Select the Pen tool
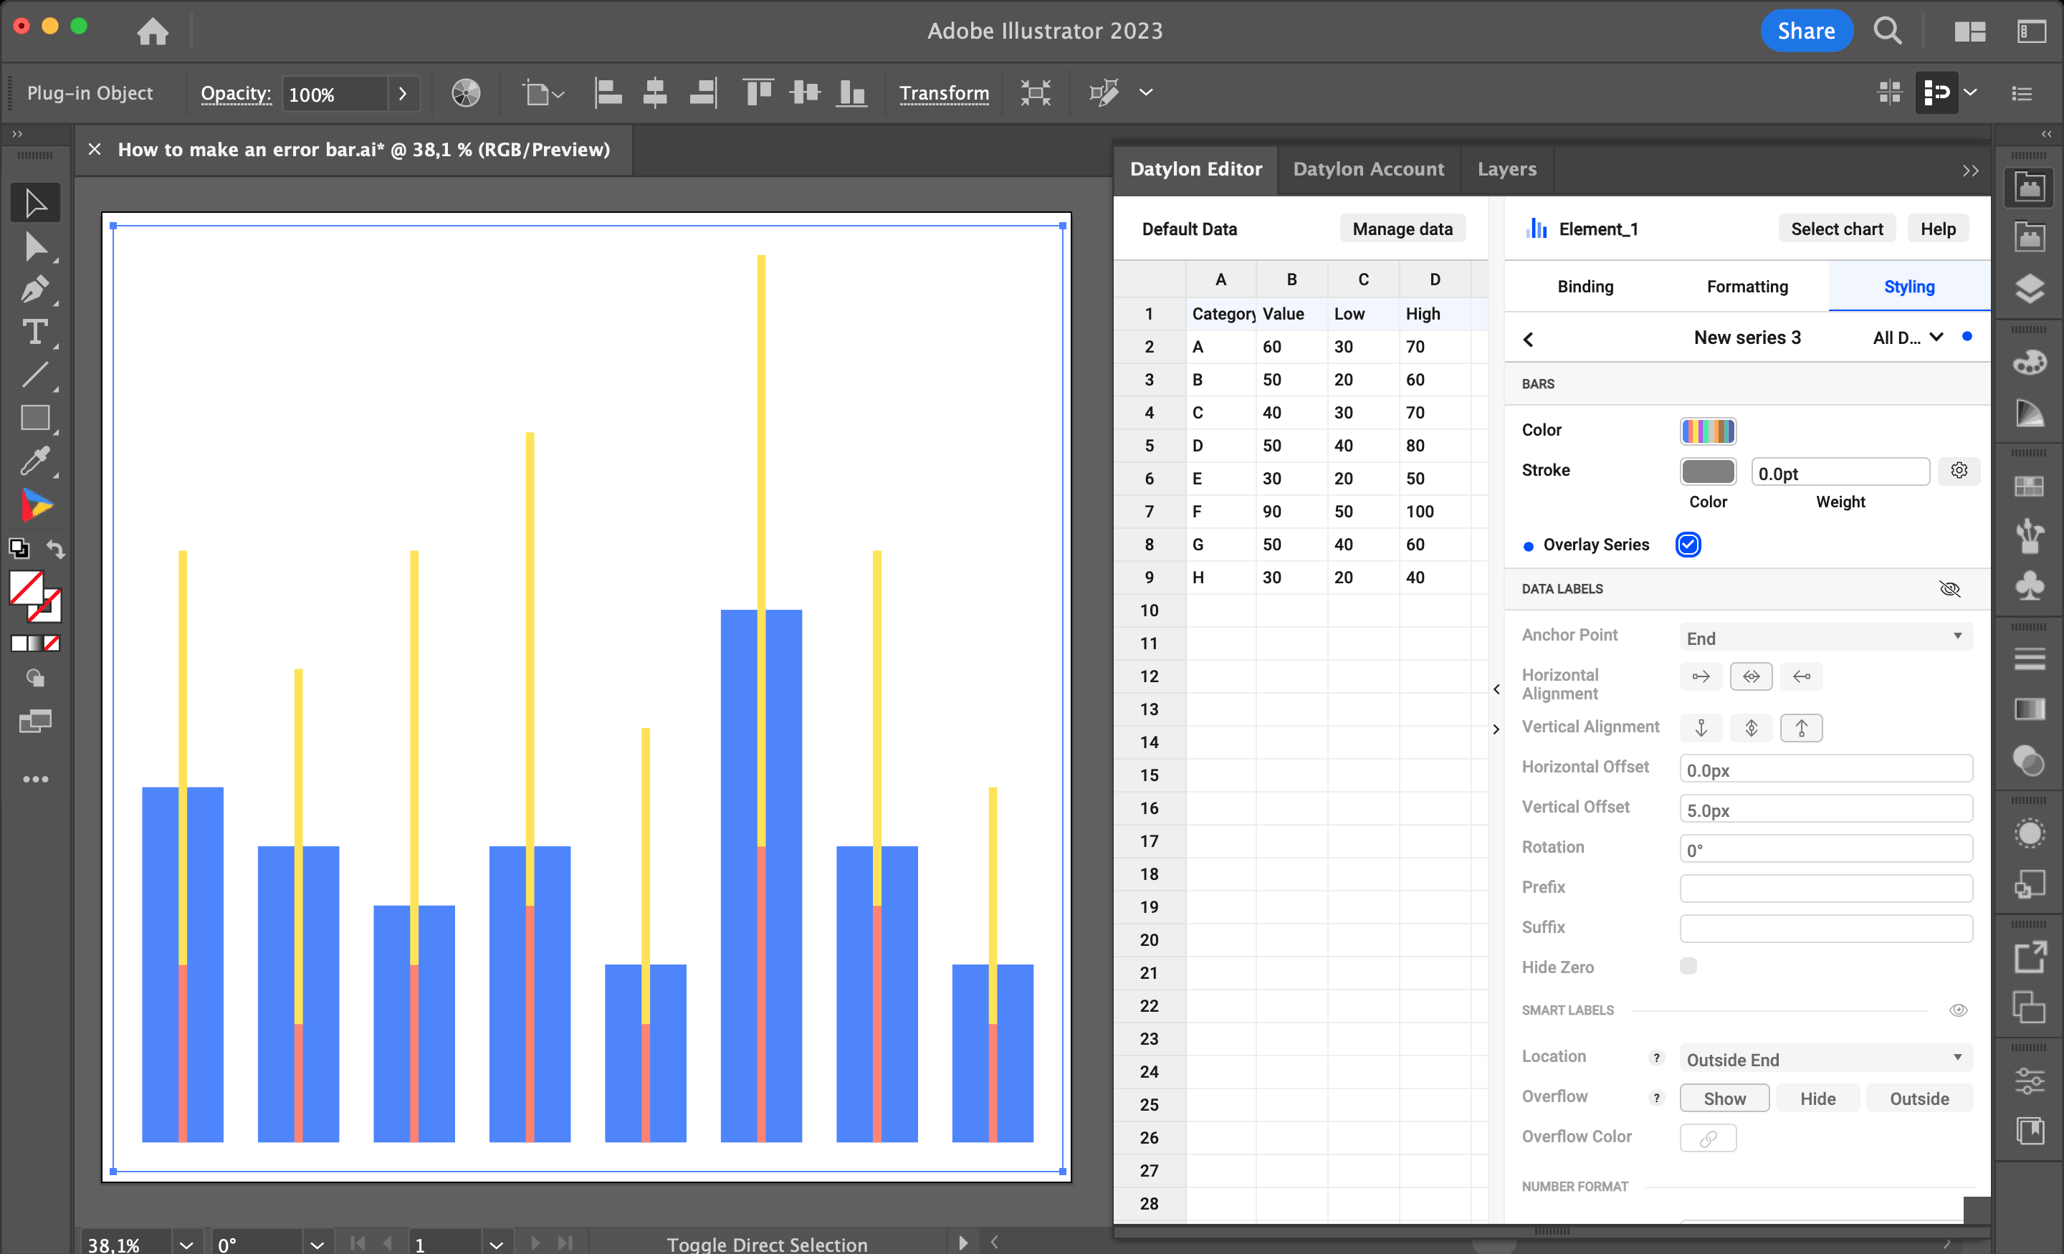The image size is (2064, 1254). (36, 290)
